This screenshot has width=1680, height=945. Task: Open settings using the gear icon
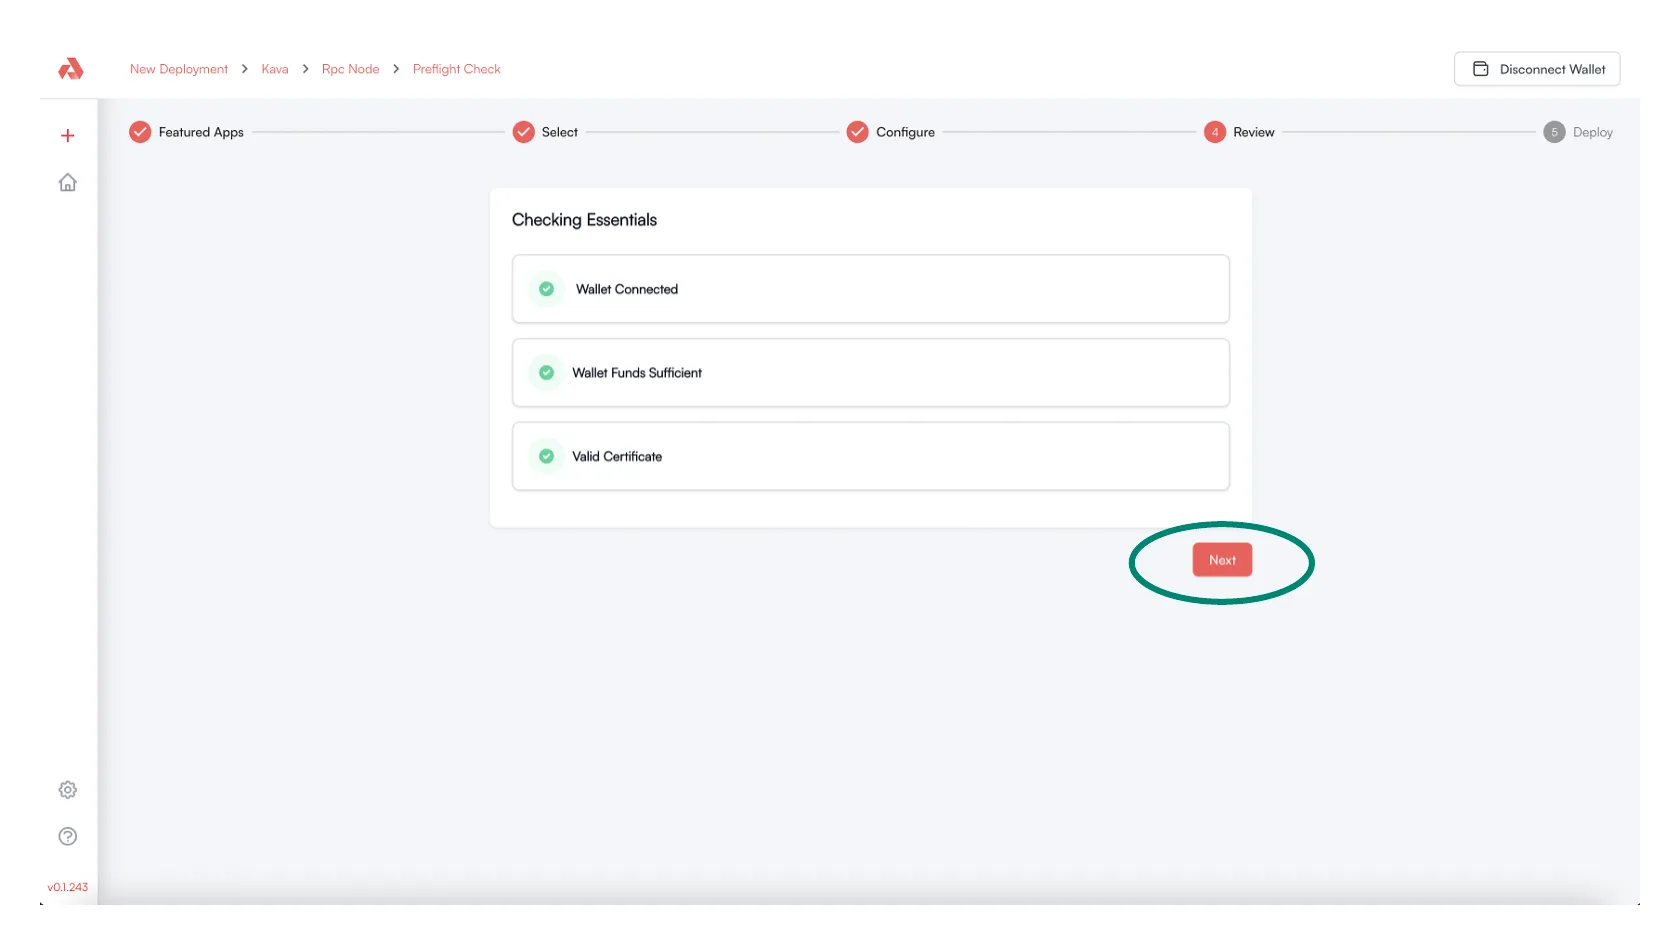click(68, 790)
